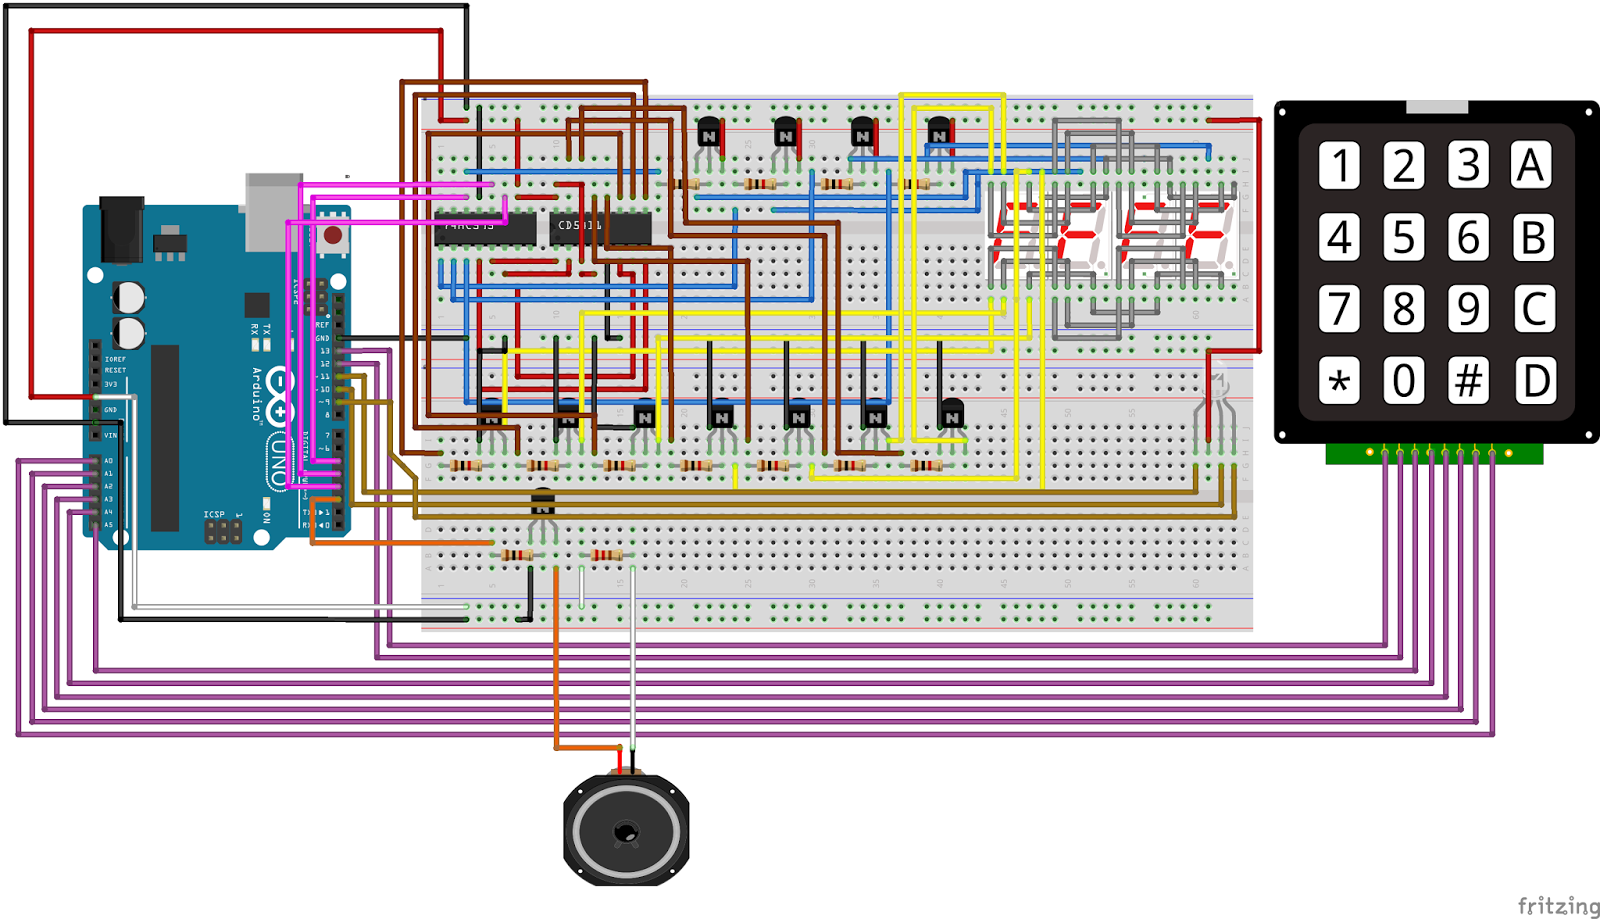1600x919 pixels.
Task: Select the CD5411 driver IC on the breadboard
Action: tap(598, 227)
